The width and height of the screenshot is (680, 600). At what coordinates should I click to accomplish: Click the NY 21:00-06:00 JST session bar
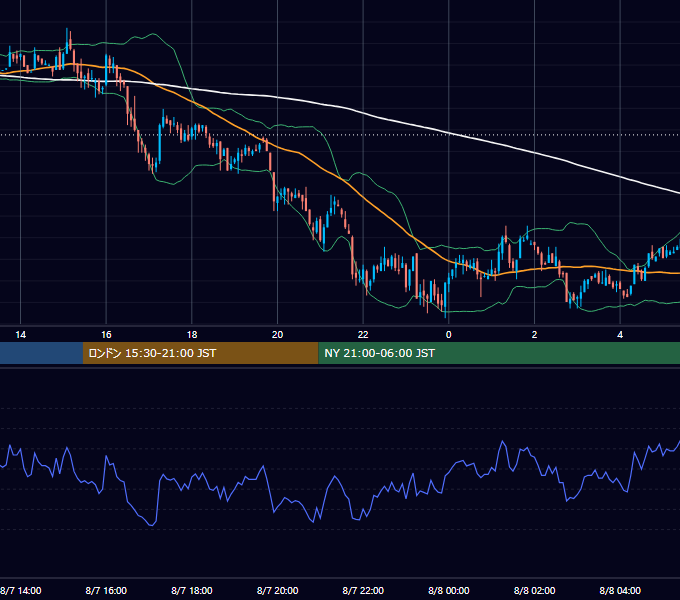pyautogui.click(x=499, y=353)
